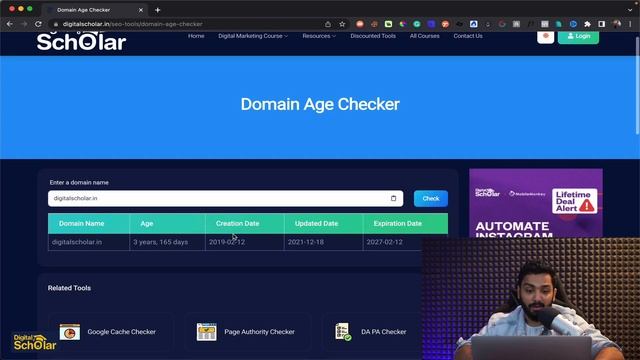The image size is (640, 360).
Task: Open the All Courses menu item
Action: click(x=424, y=36)
